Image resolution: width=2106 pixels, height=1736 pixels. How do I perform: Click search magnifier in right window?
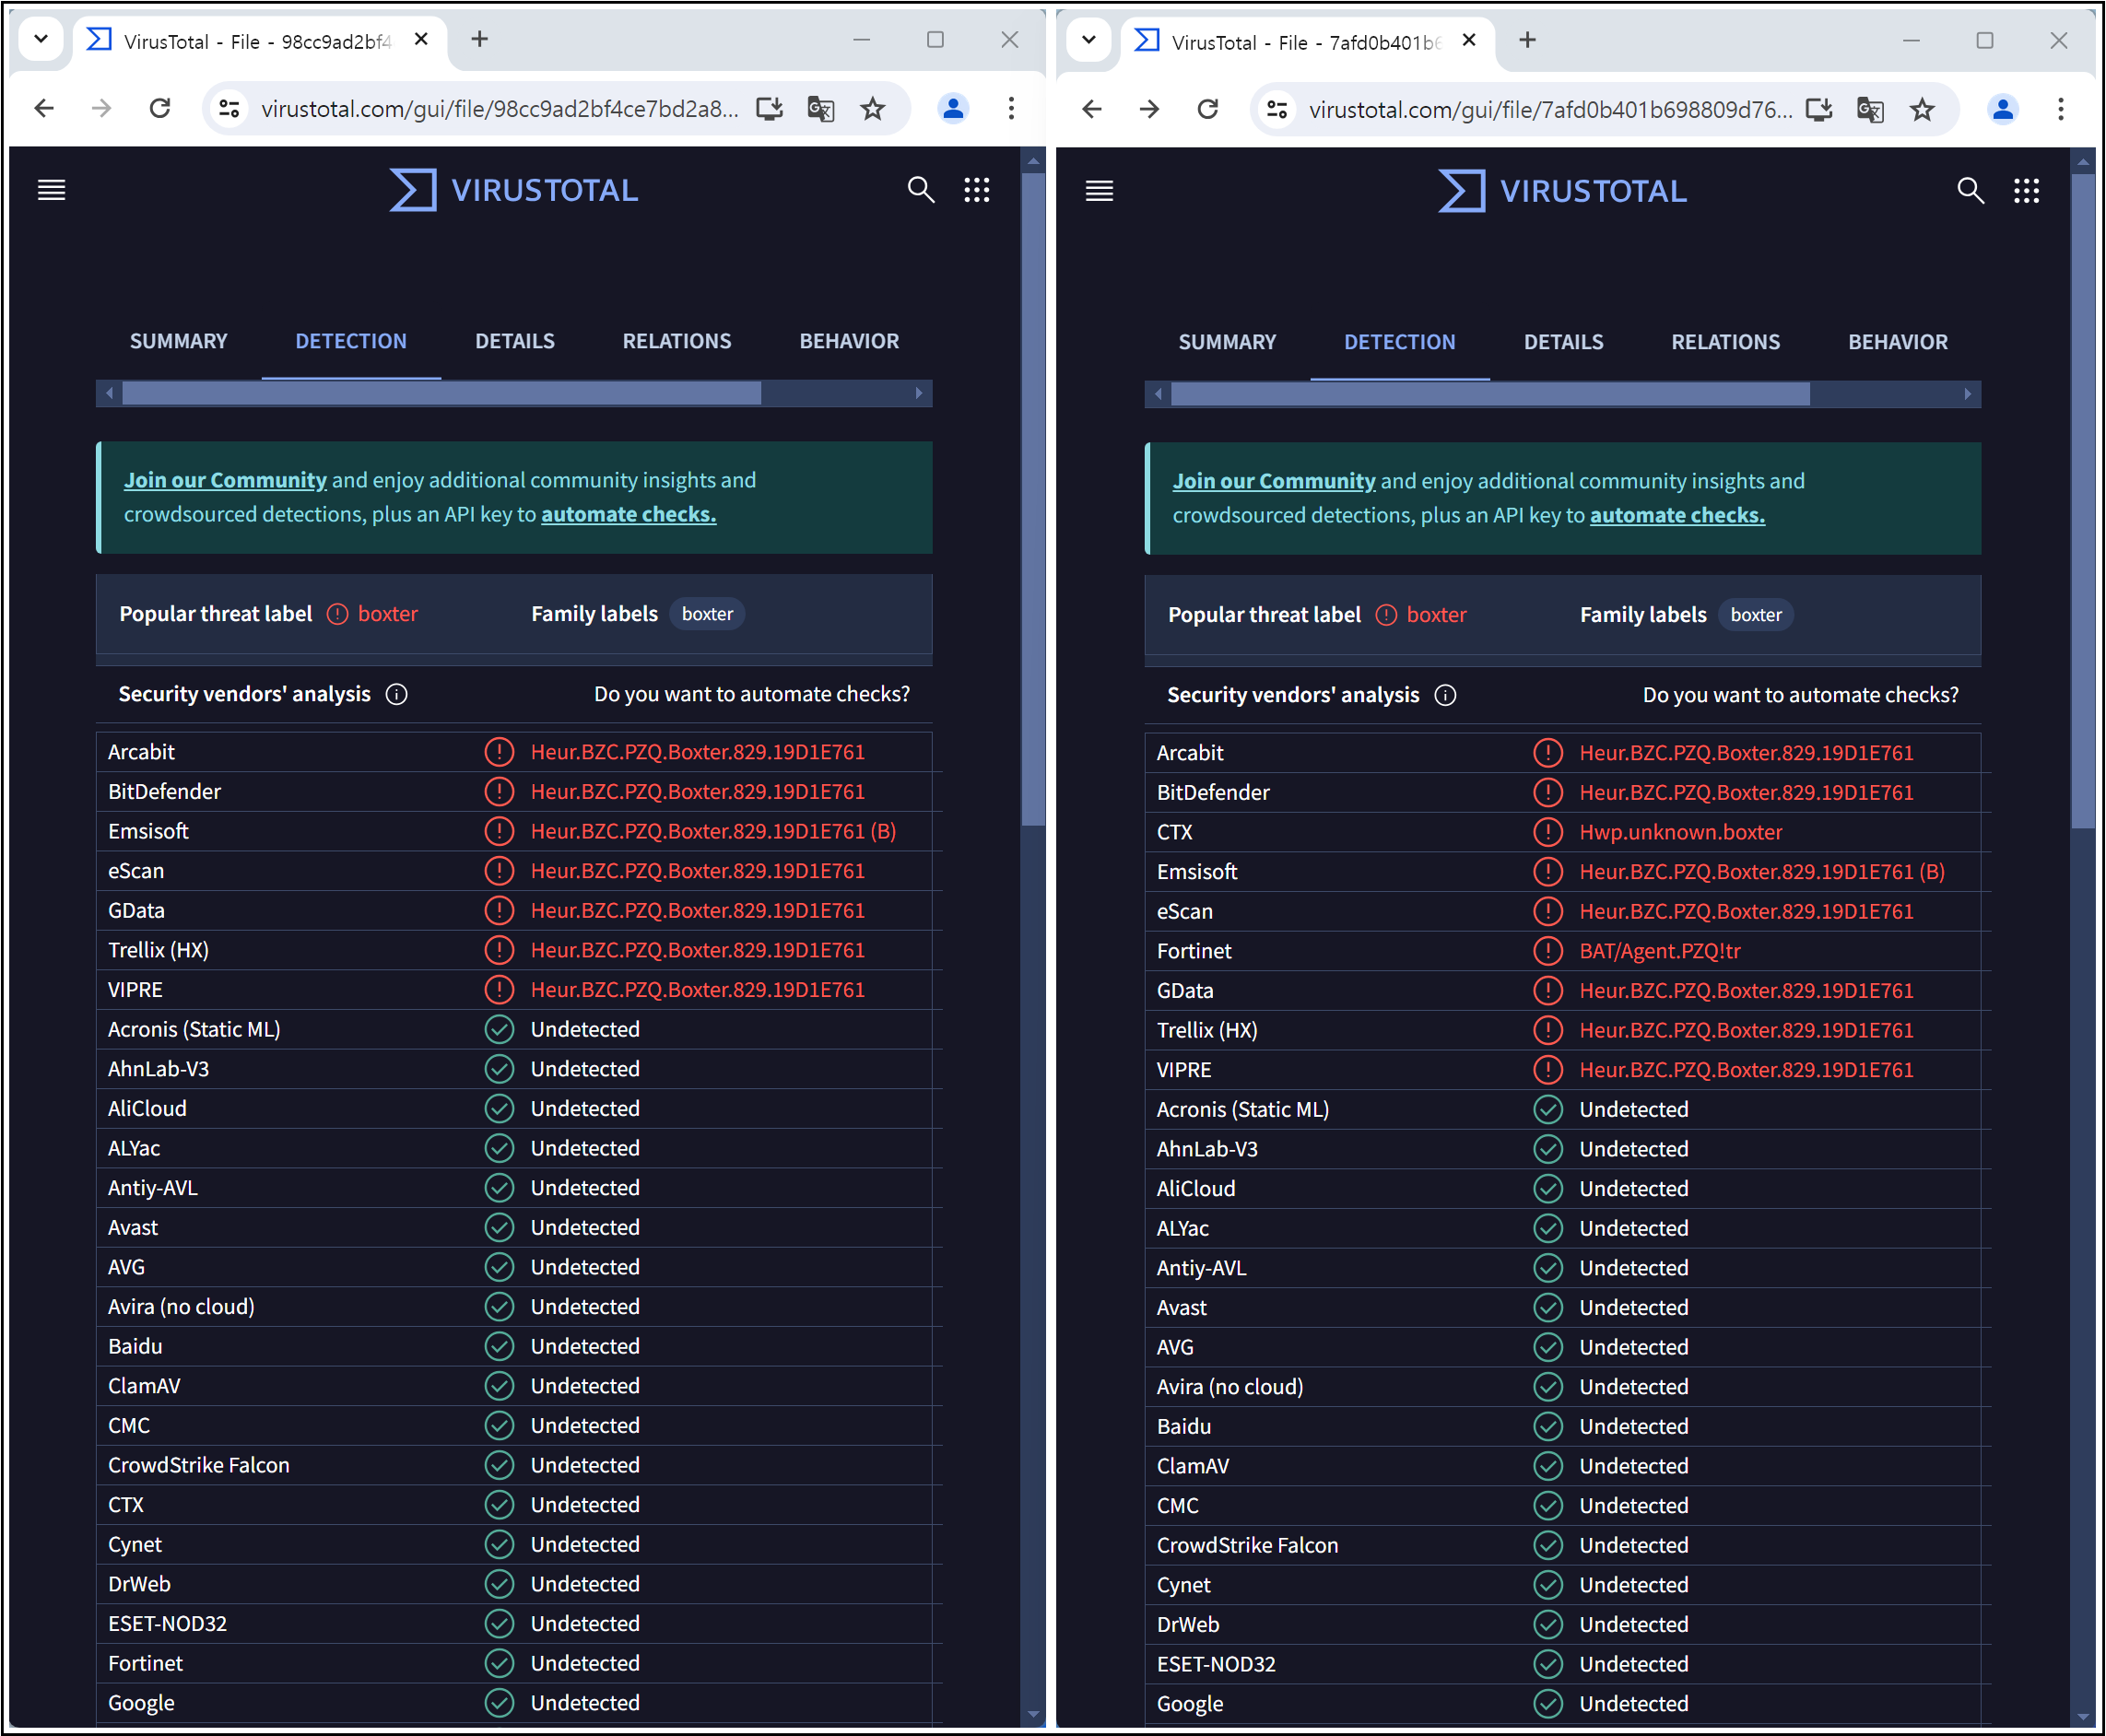[1970, 191]
